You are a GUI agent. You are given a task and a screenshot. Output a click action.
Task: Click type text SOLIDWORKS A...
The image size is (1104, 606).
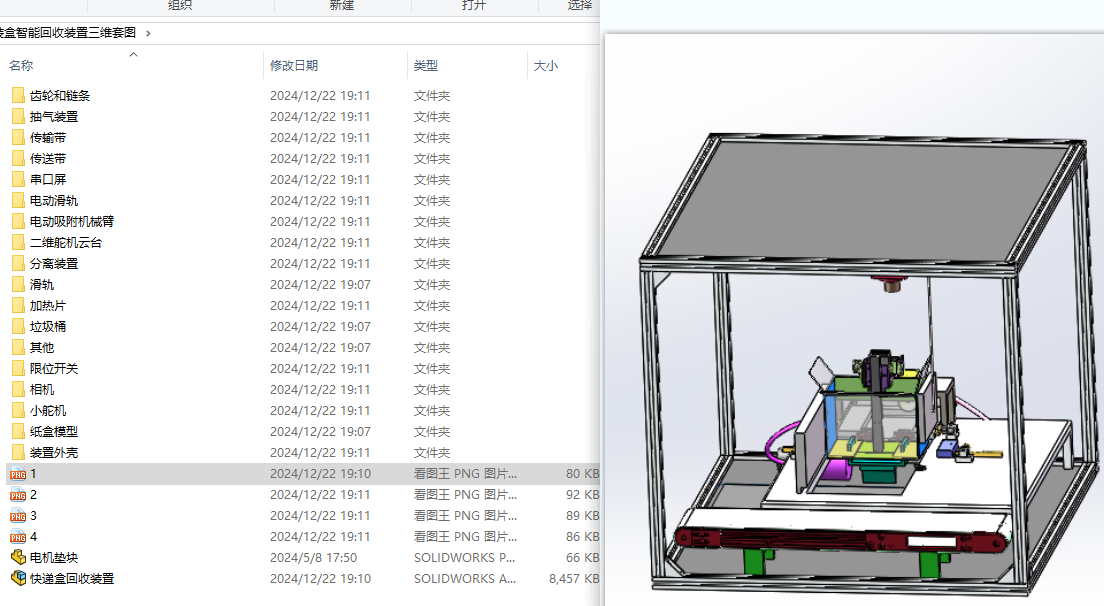pos(465,579)
